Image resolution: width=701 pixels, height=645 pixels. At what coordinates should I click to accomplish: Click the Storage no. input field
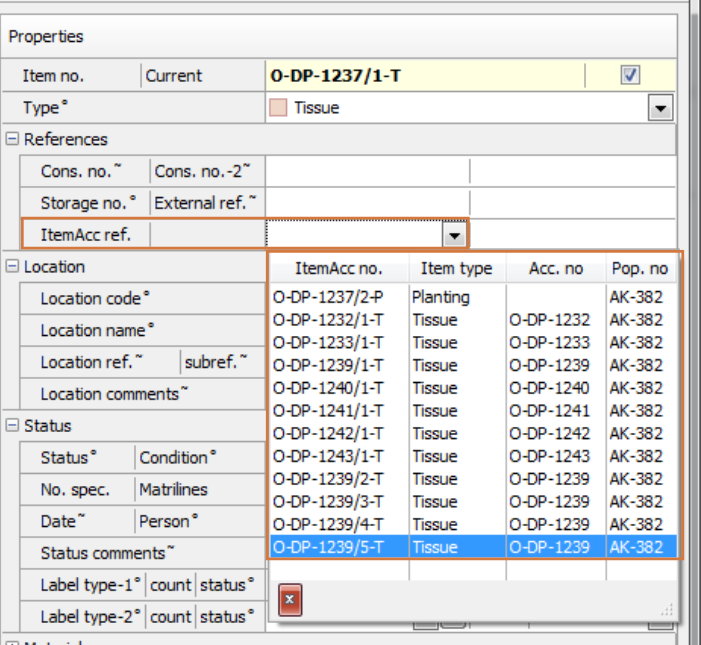[x=367, y=203]
